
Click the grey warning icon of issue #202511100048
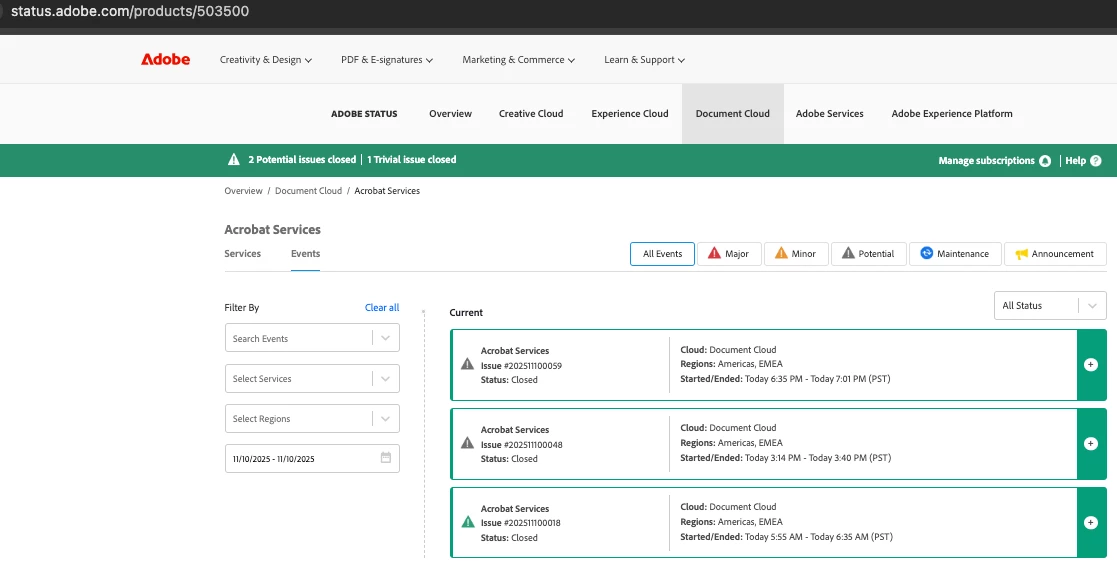point(467,443)
